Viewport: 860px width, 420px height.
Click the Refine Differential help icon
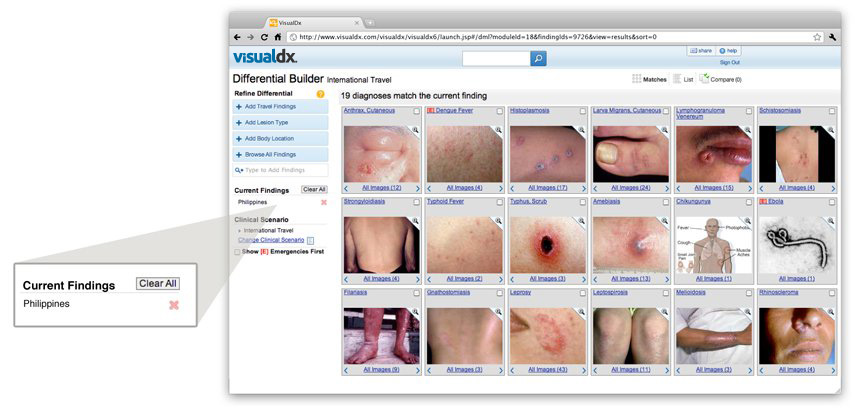click(x=321, y=94)
